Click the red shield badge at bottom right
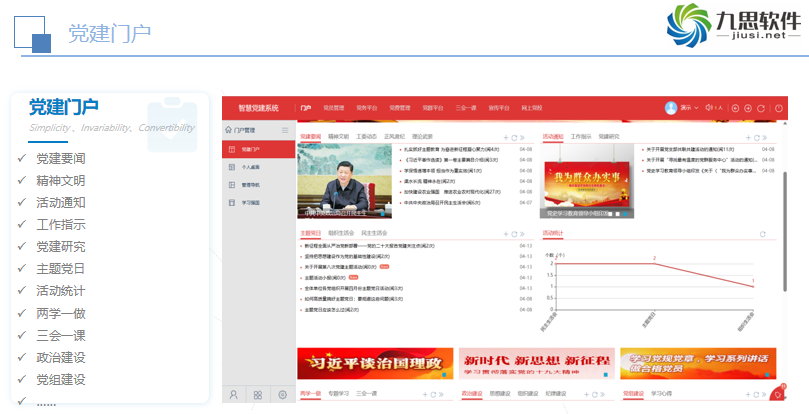Screen dimensions: 809x414 tap(777, 394)
